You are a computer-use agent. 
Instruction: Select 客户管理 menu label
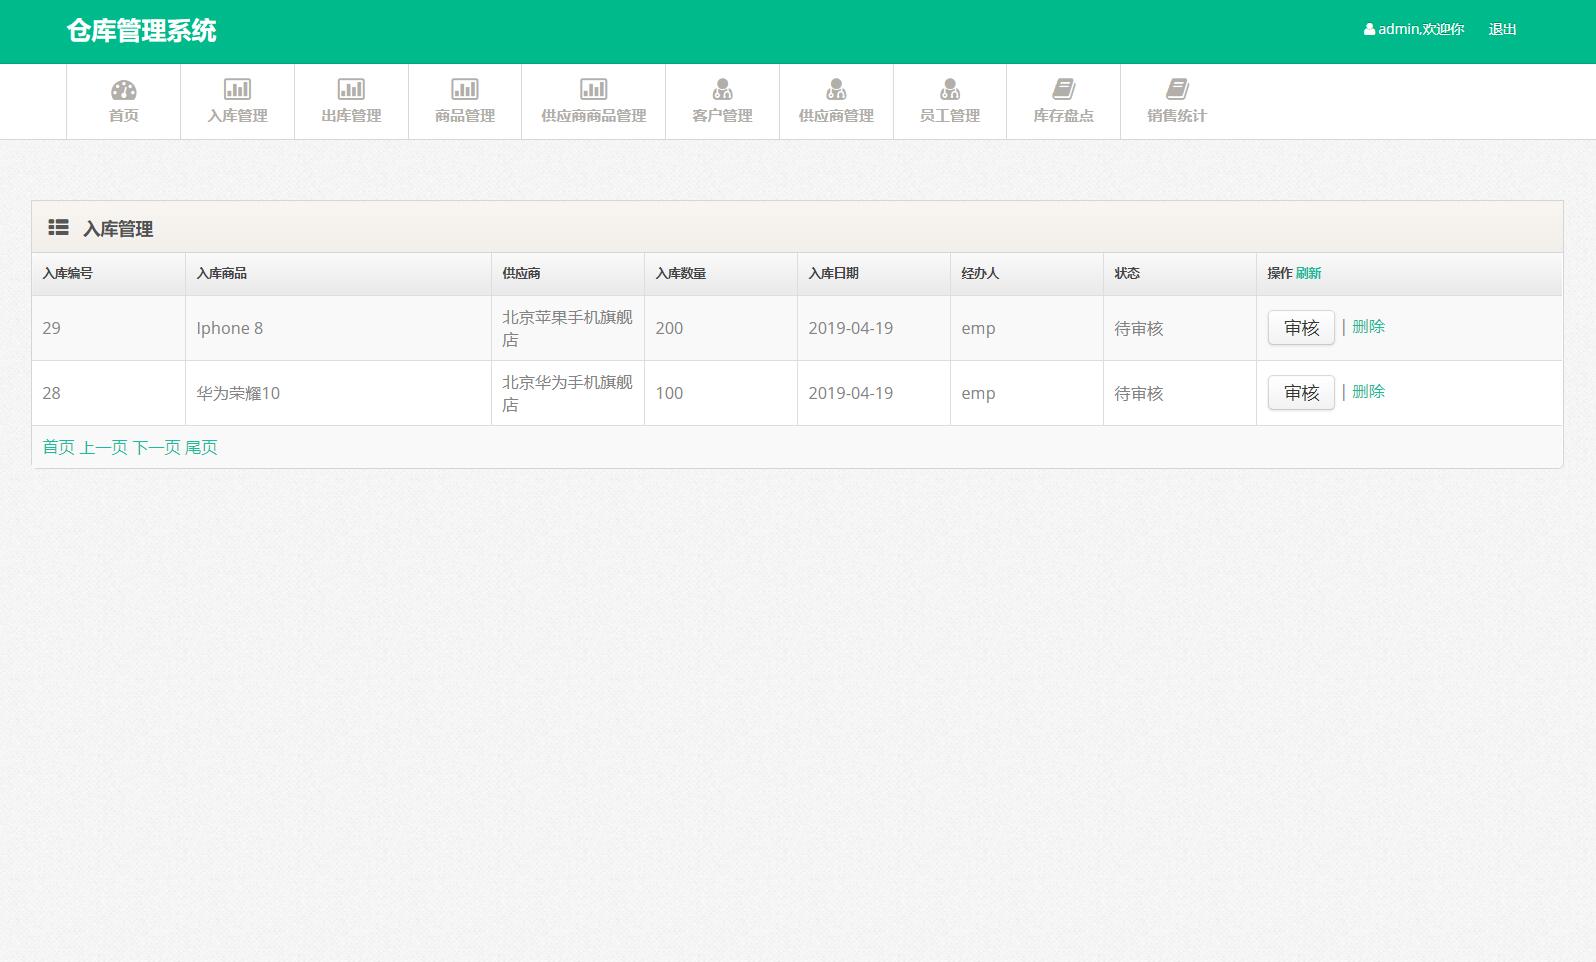[x=722, y=116]
